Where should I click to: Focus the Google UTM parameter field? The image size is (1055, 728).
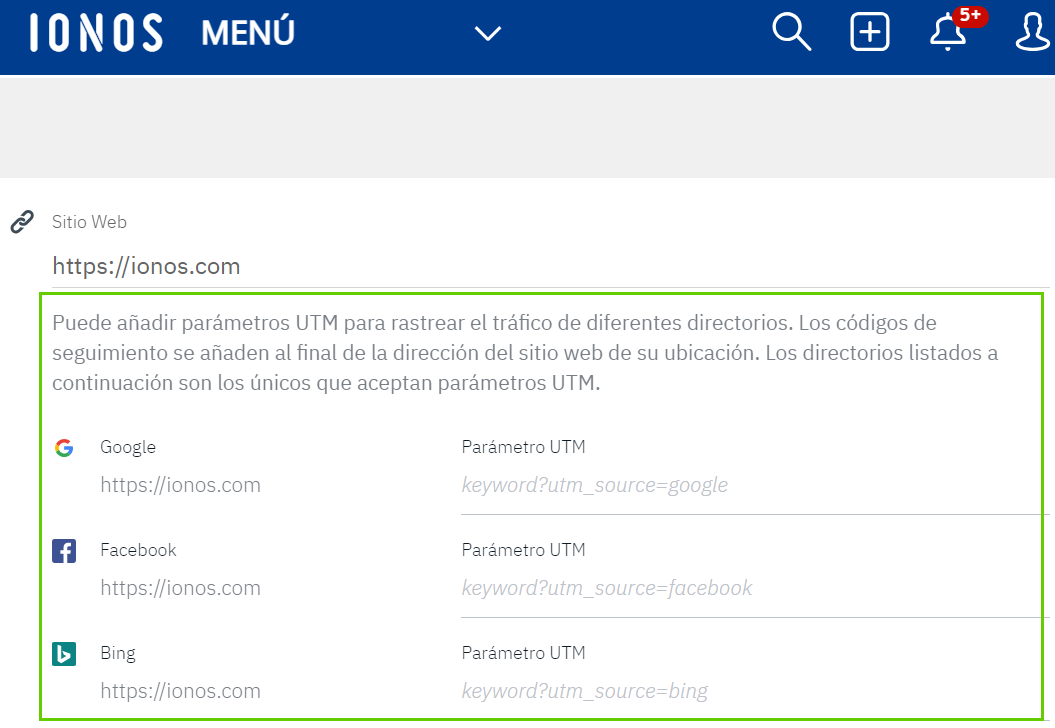[755, 486]
